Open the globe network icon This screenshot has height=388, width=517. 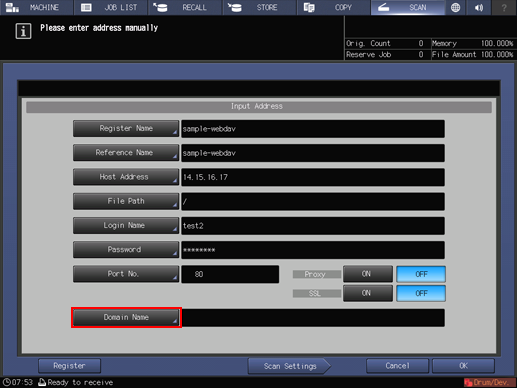pyautogui.click(x=455, y=7)
